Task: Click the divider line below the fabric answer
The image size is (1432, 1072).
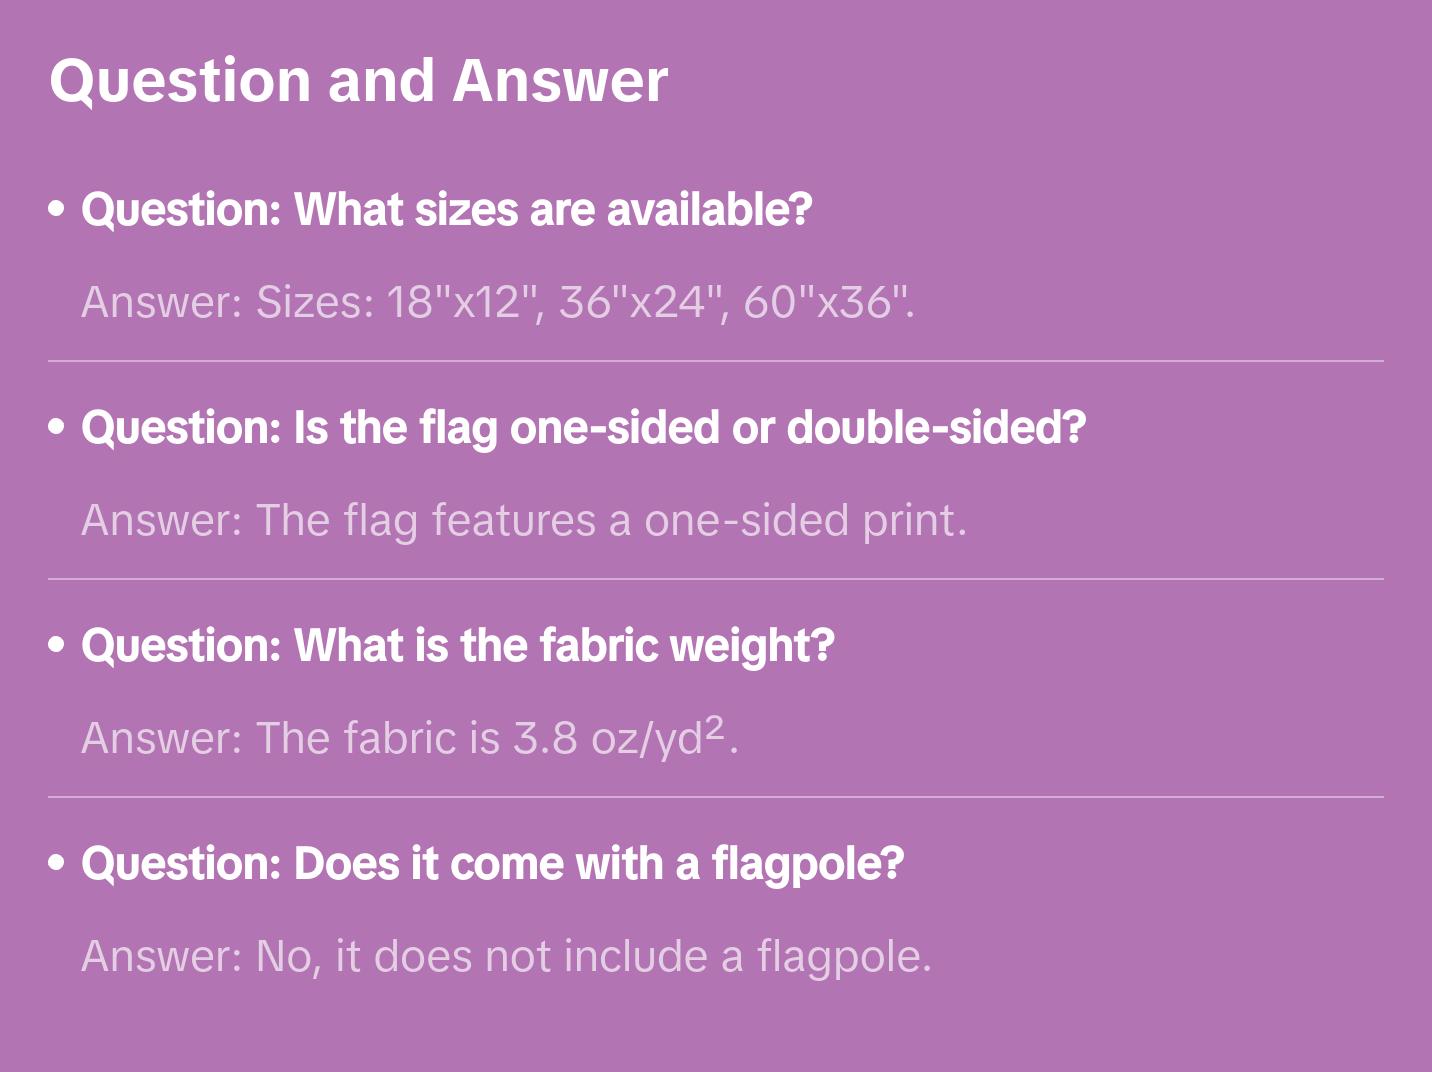Action: tap(715, 797)
